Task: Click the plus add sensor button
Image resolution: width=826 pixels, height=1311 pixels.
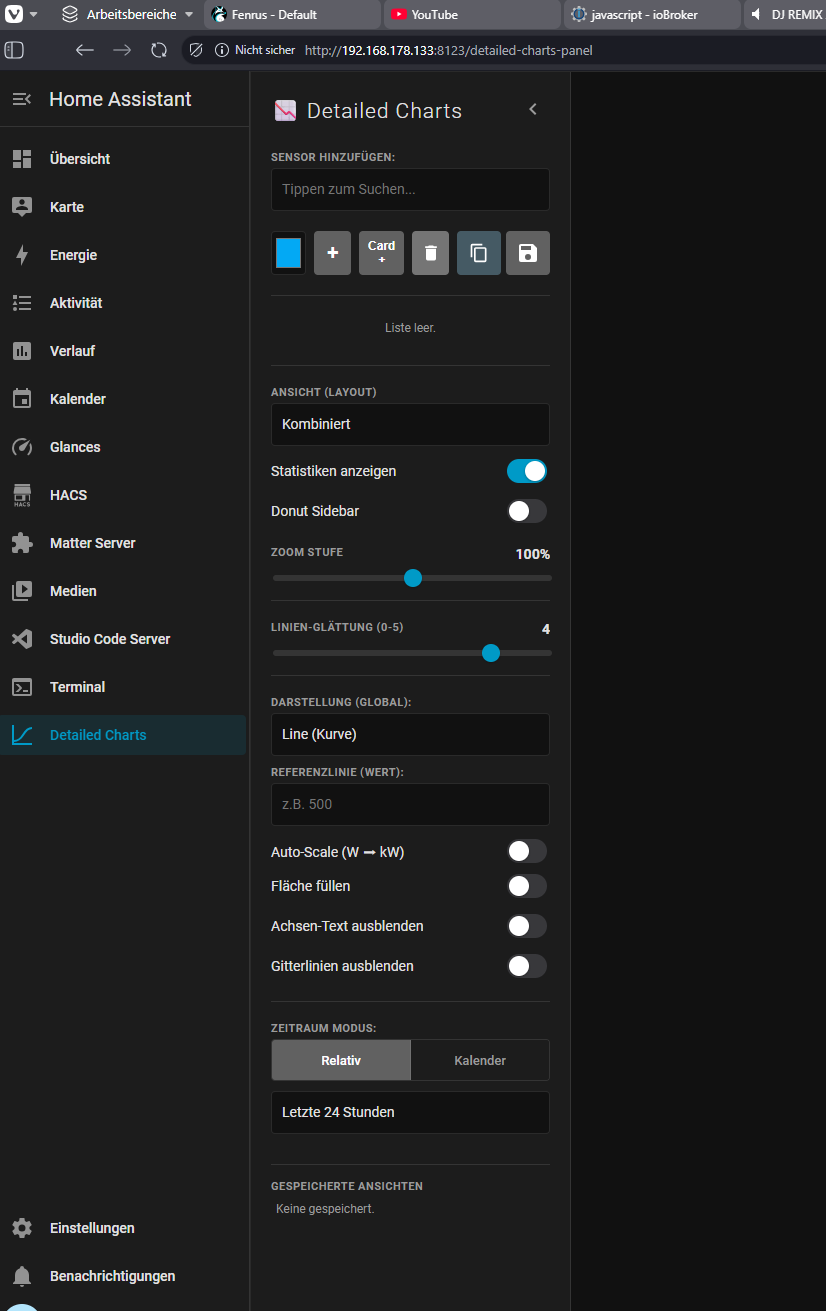Action: (332, 253)
